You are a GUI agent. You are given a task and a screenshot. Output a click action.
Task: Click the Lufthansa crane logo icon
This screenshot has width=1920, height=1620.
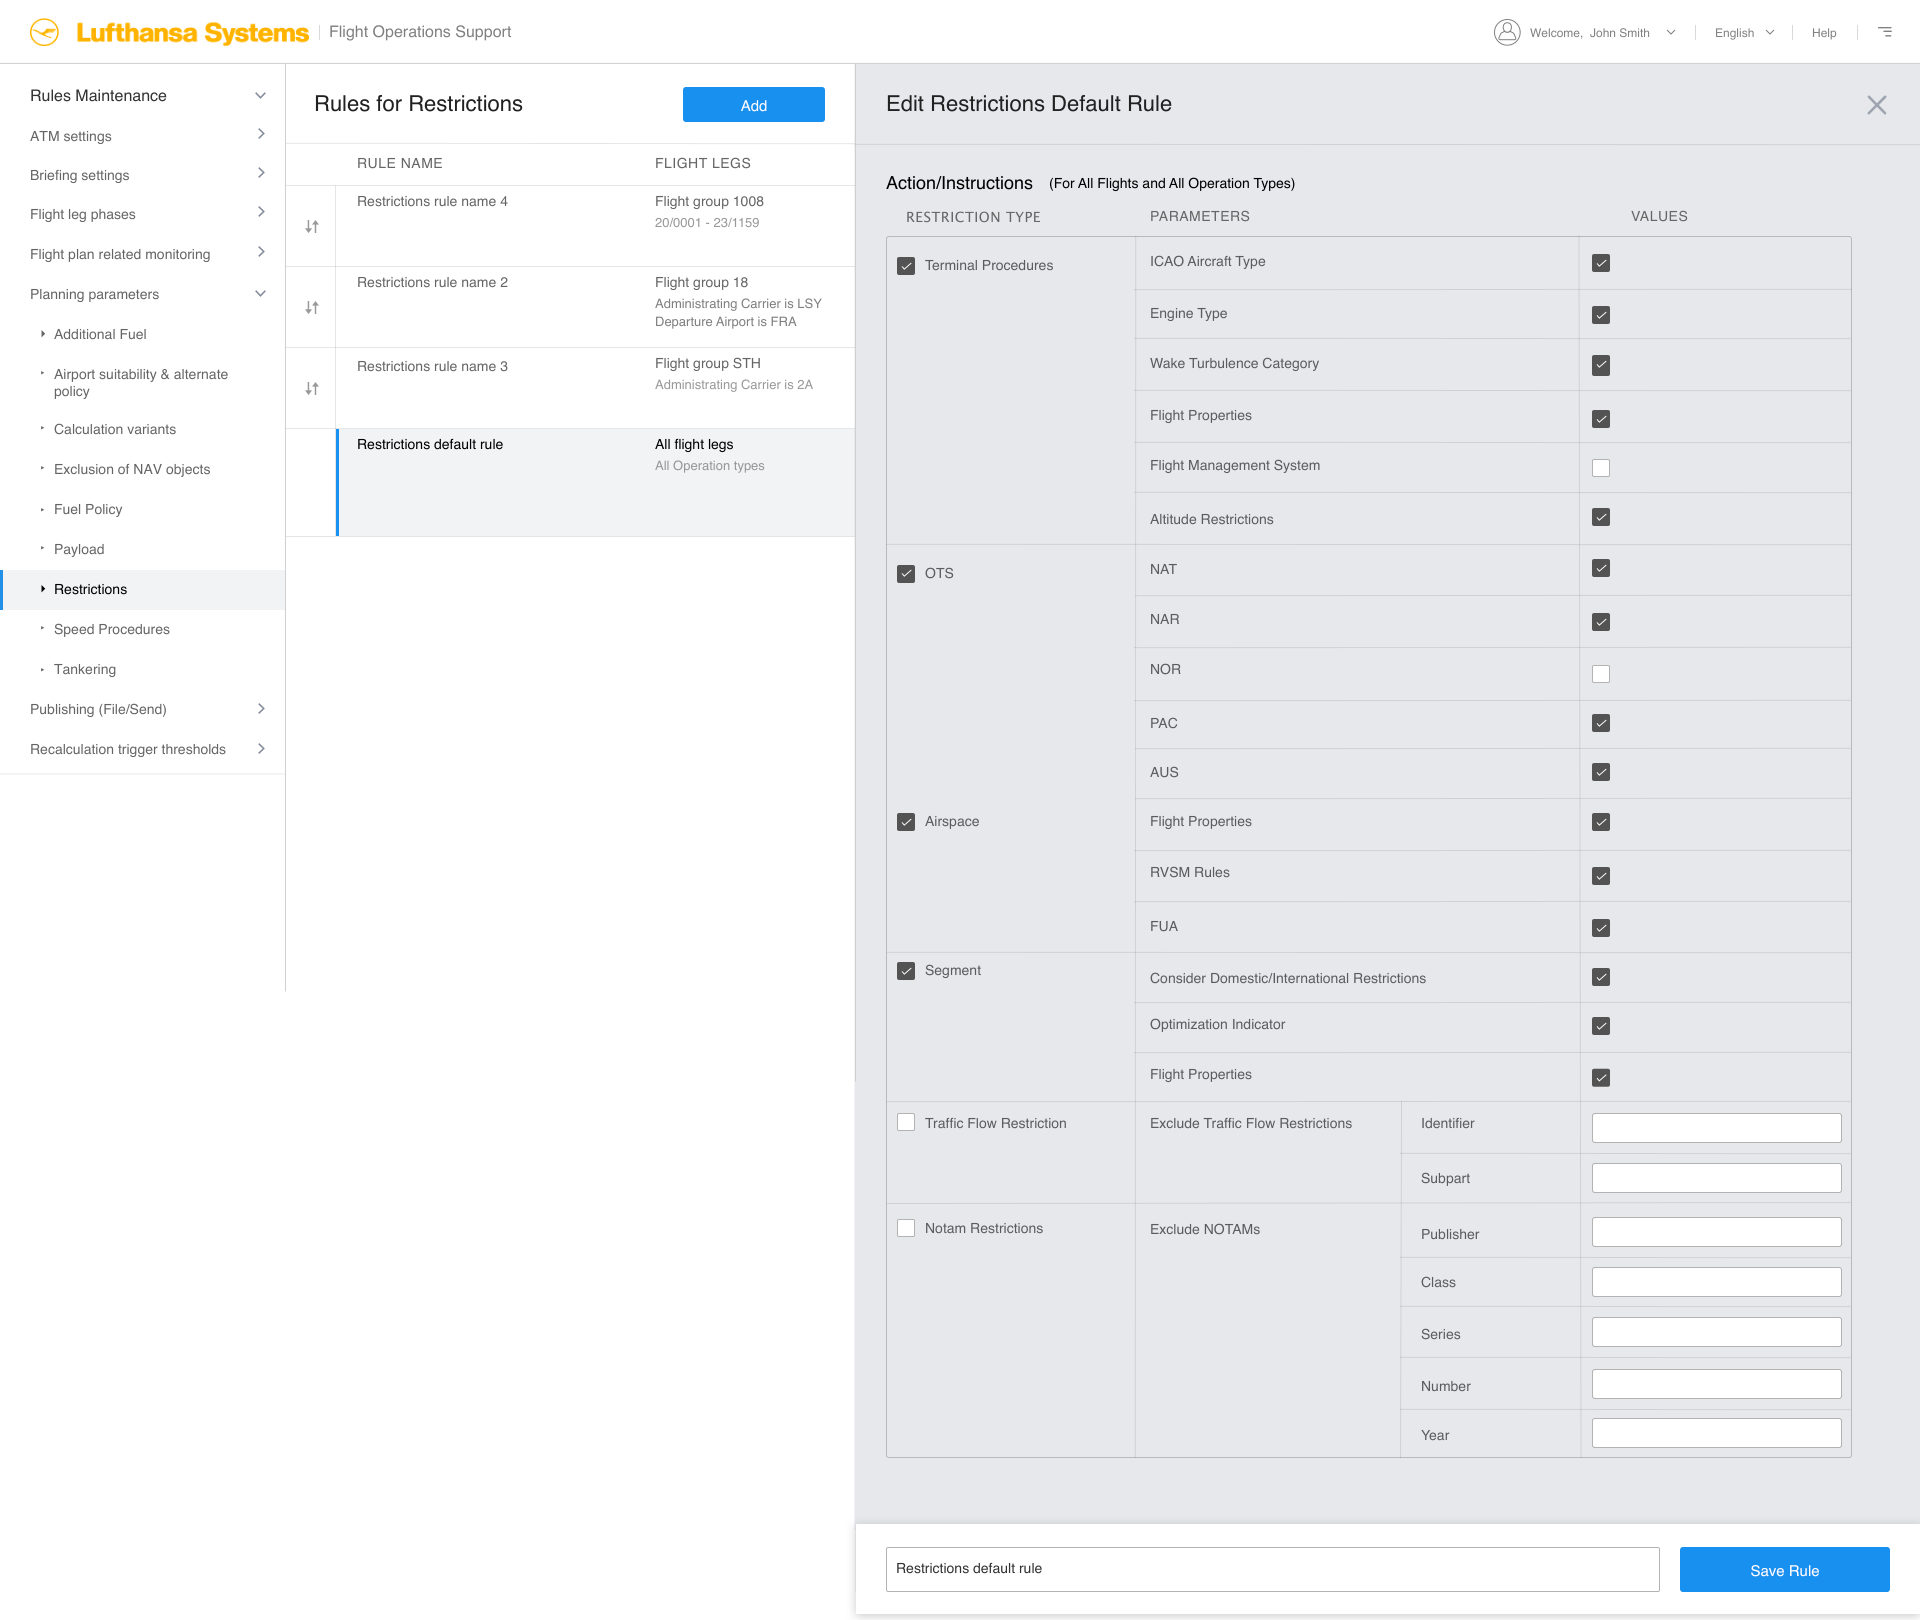[x=45, y=32]
